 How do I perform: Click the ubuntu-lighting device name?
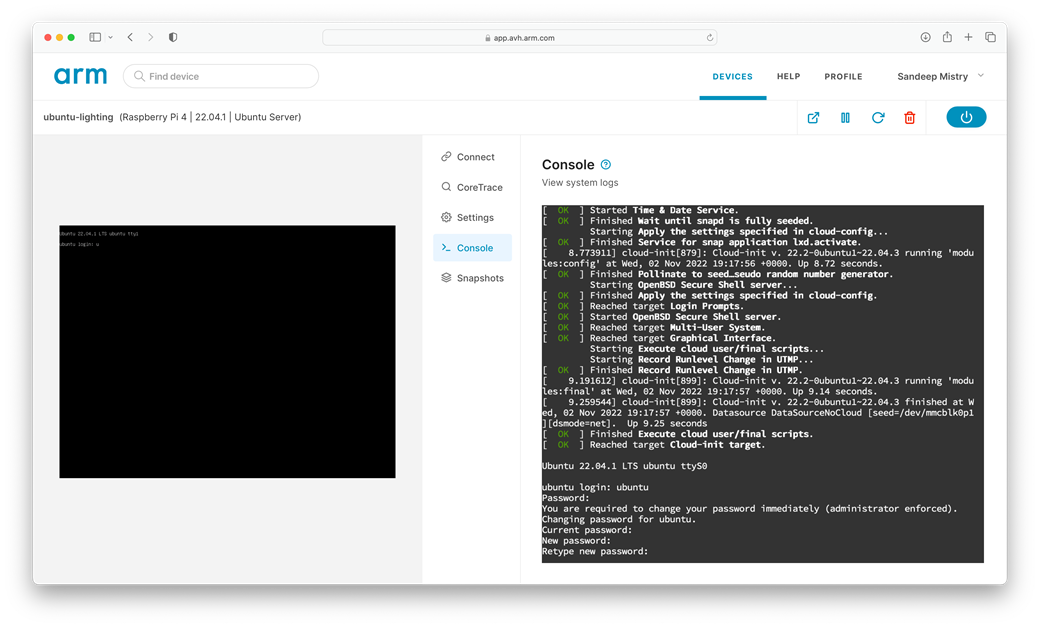78,117
